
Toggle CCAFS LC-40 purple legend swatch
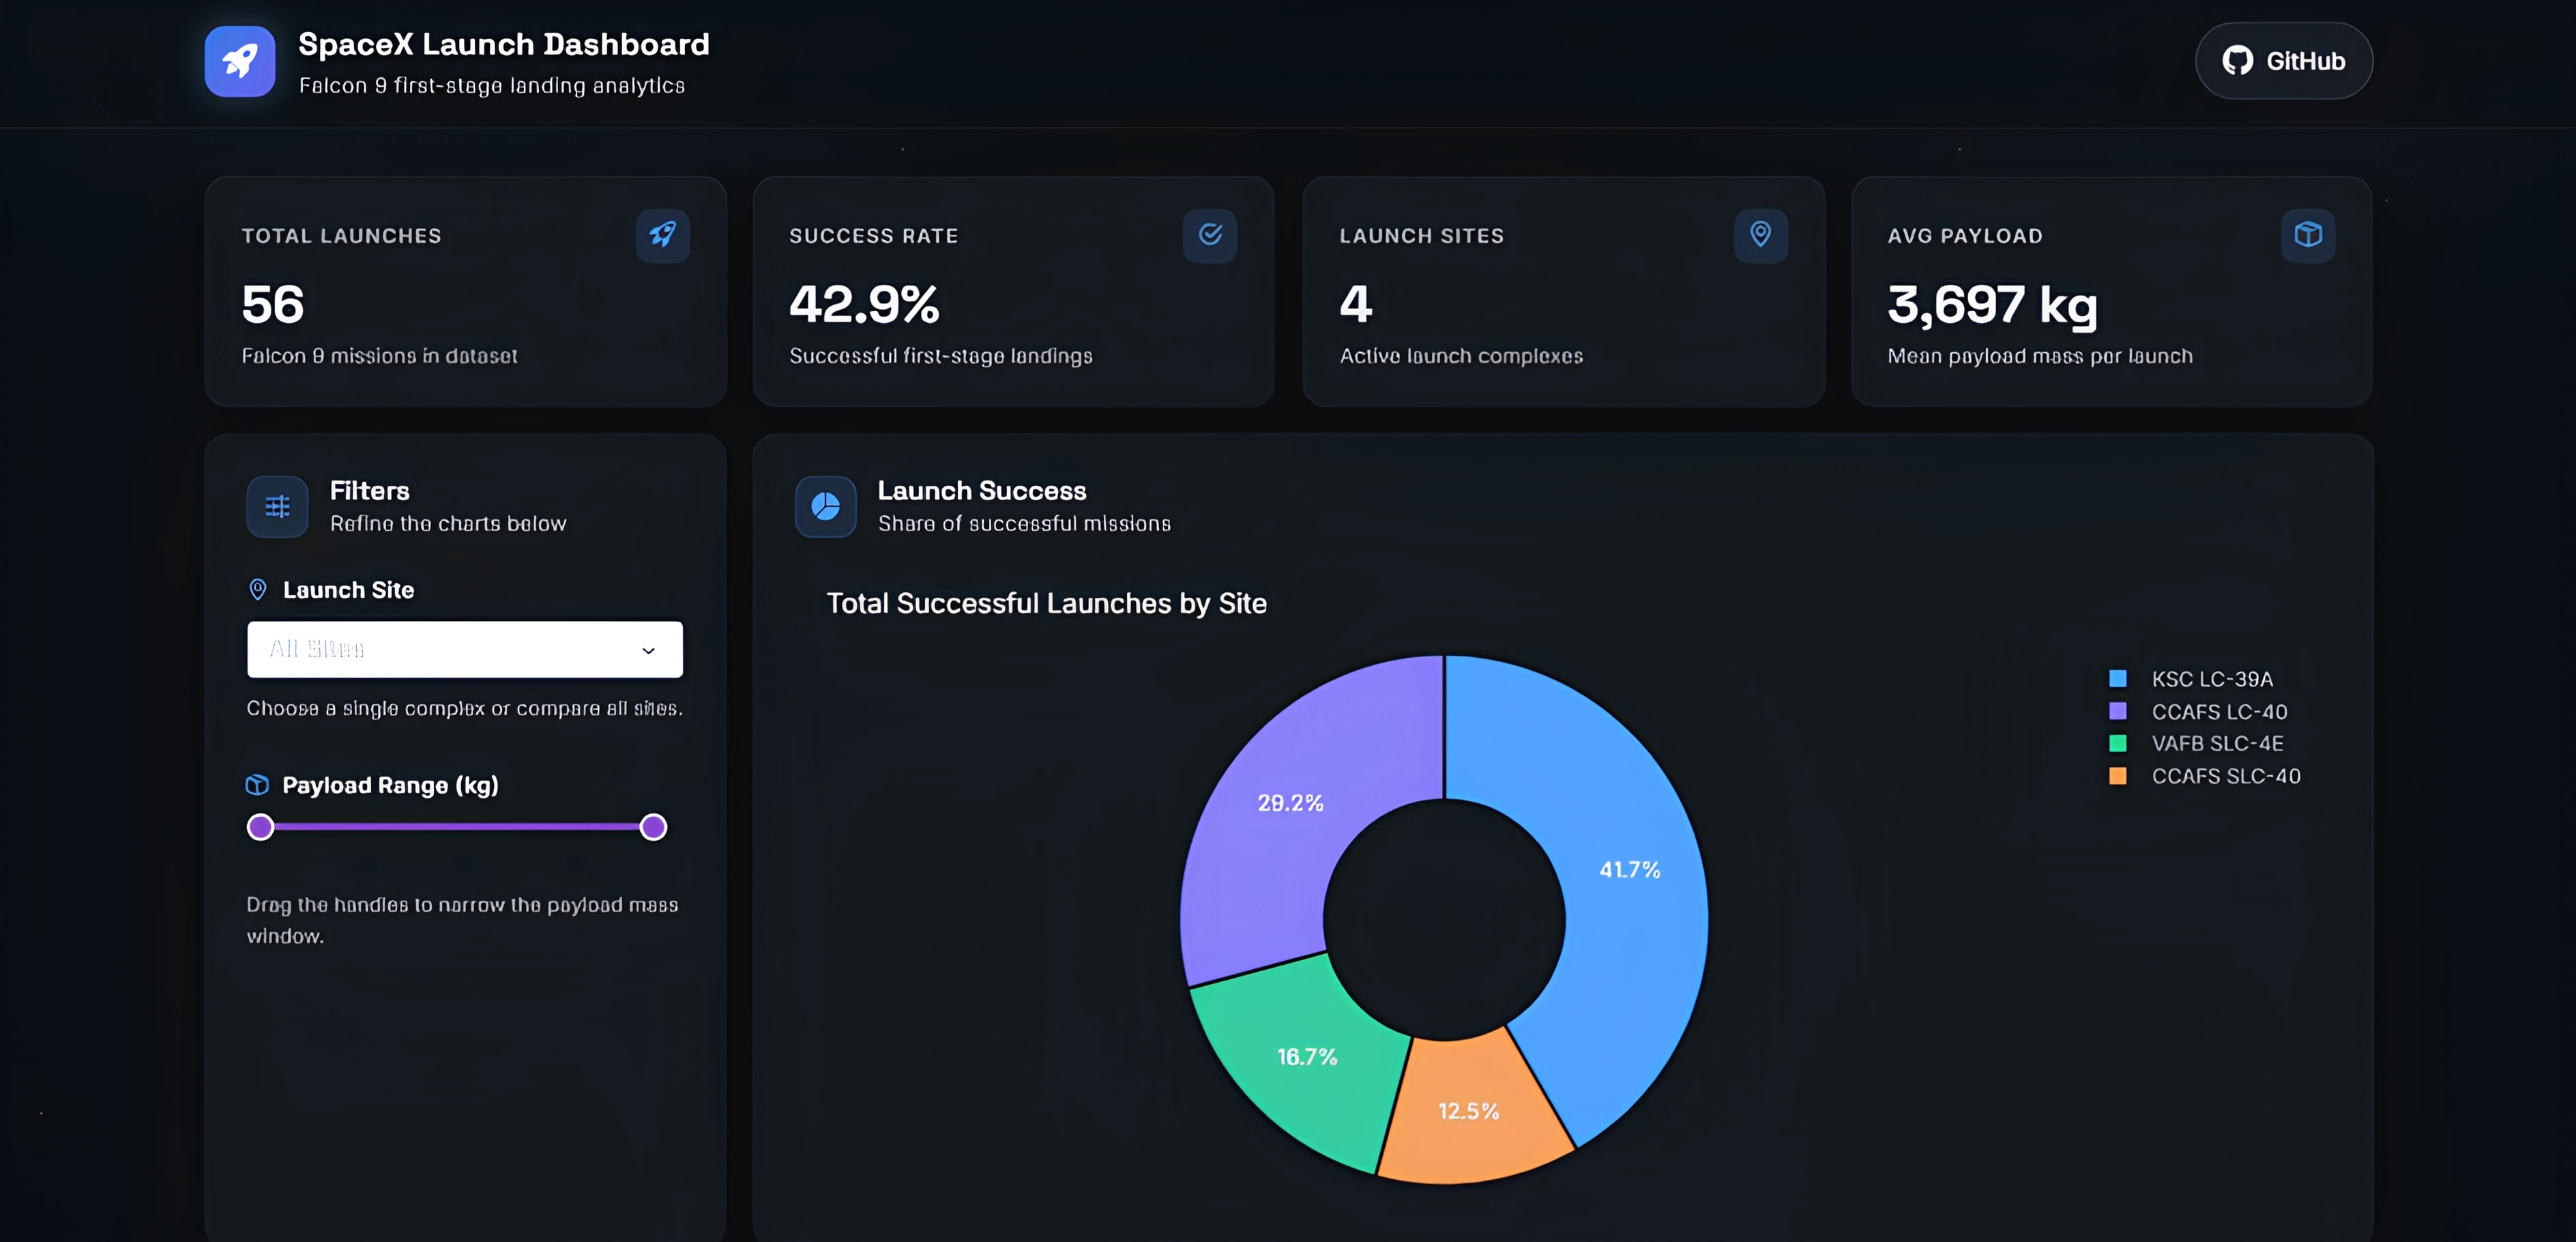(2117, 711)
